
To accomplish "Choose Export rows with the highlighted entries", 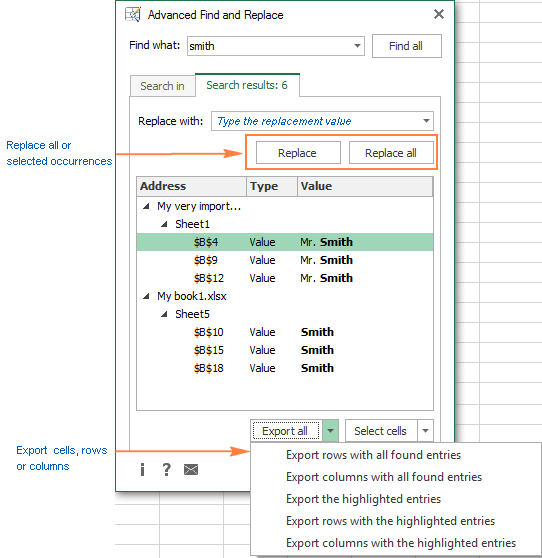I will [x=390, y=521].
